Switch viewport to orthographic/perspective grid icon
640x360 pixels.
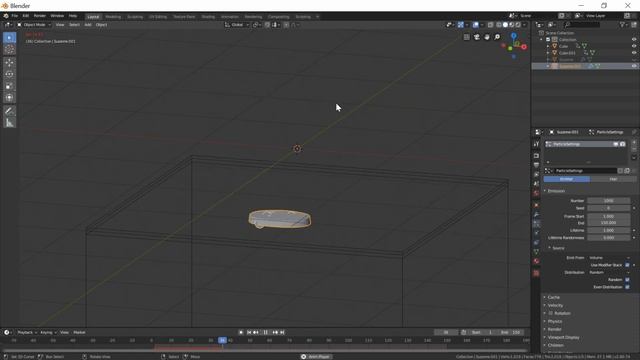(467, 37)
